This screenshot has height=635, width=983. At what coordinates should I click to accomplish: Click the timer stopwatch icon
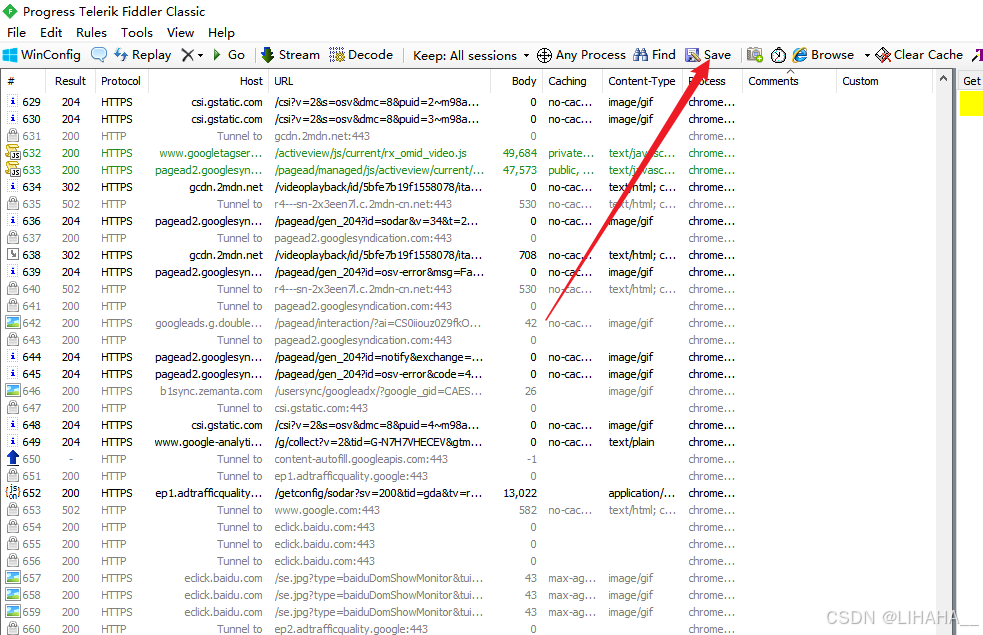[x=778, y=55]
